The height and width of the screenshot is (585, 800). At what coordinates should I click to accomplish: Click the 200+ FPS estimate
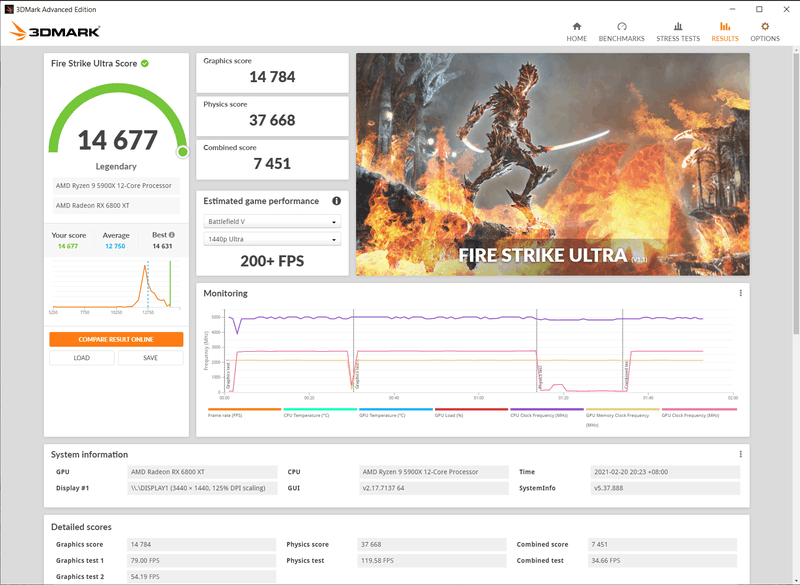tap(272, 261)
